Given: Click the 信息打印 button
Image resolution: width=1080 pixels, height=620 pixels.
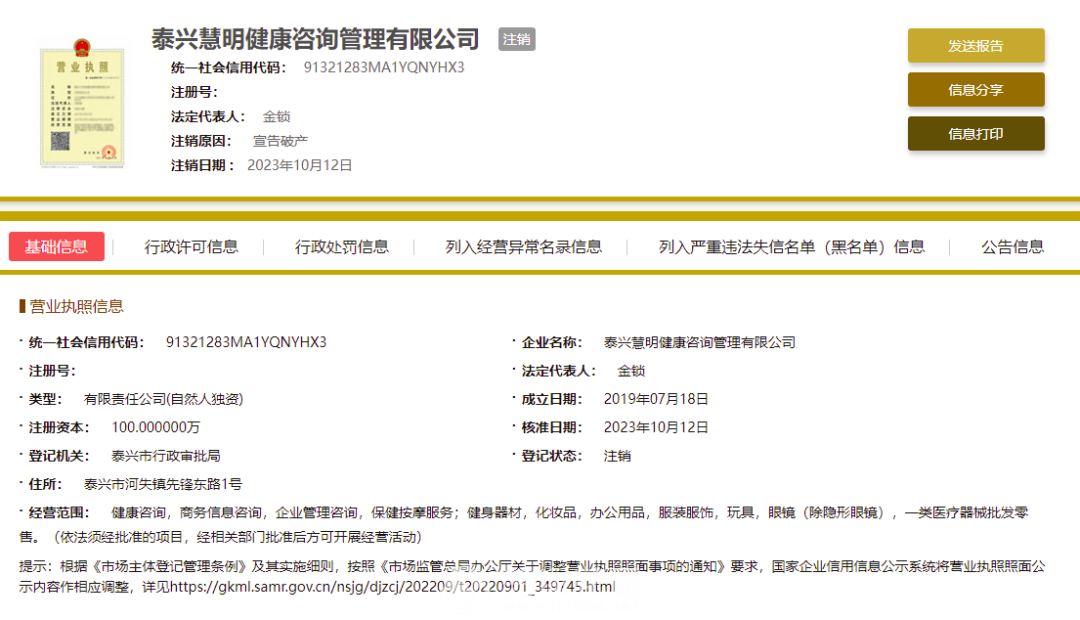Looking at the screenshot, I should tap(976, 134).
